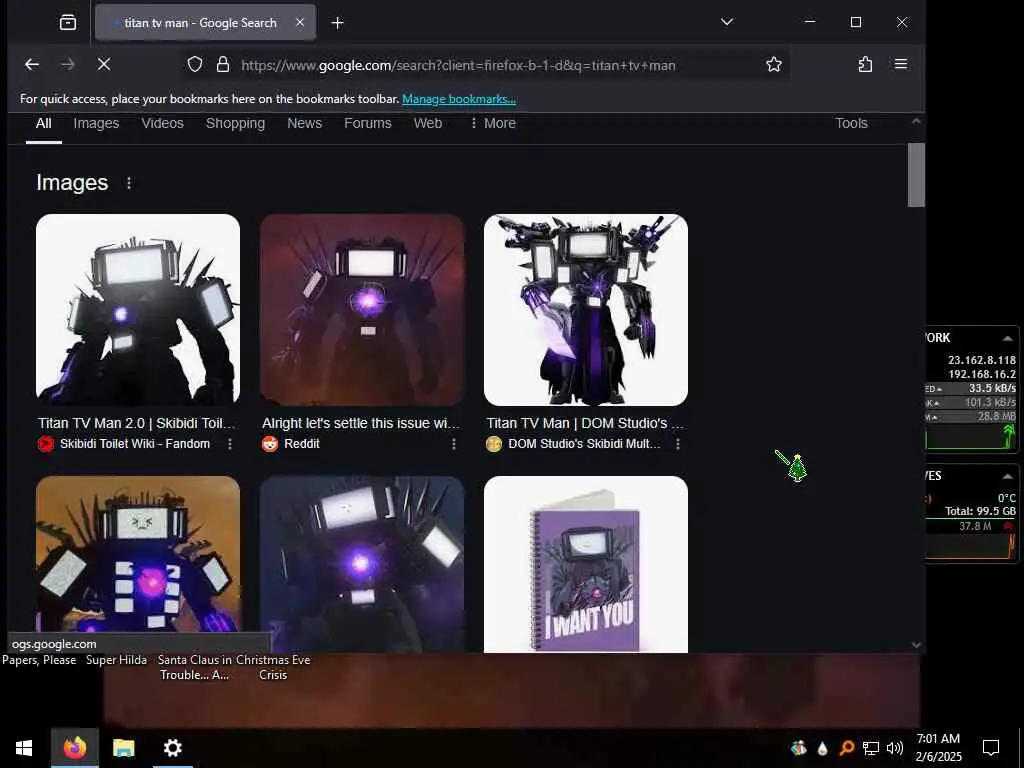Open the Titan TV Man DOM Studio's link
1024x768 pixels.
585,423
